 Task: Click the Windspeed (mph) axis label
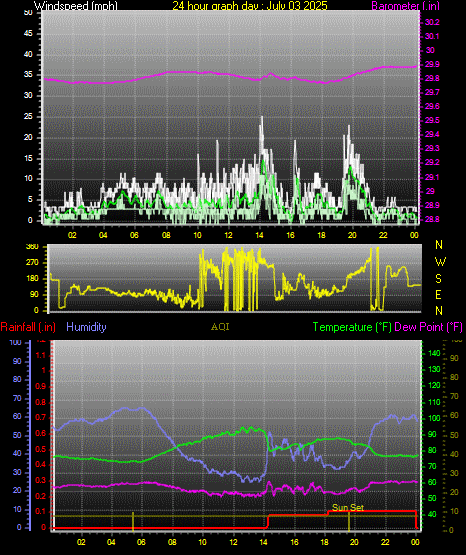click(x=75, y=5)
